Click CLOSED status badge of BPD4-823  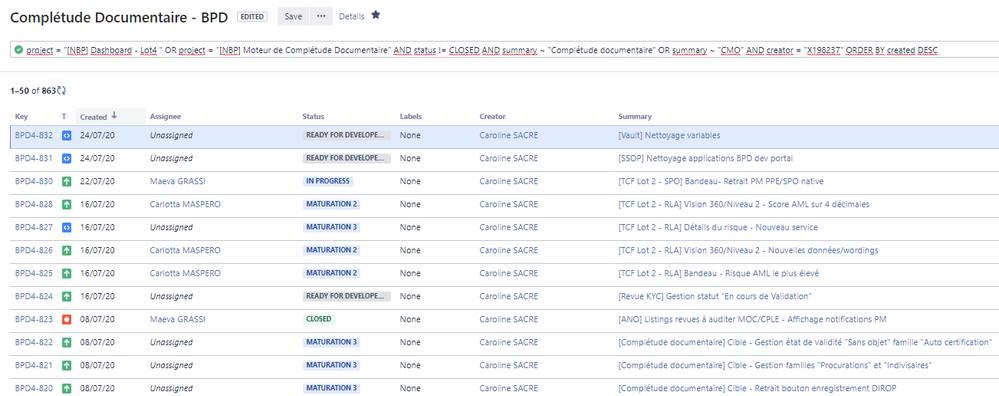pos(319,319)
